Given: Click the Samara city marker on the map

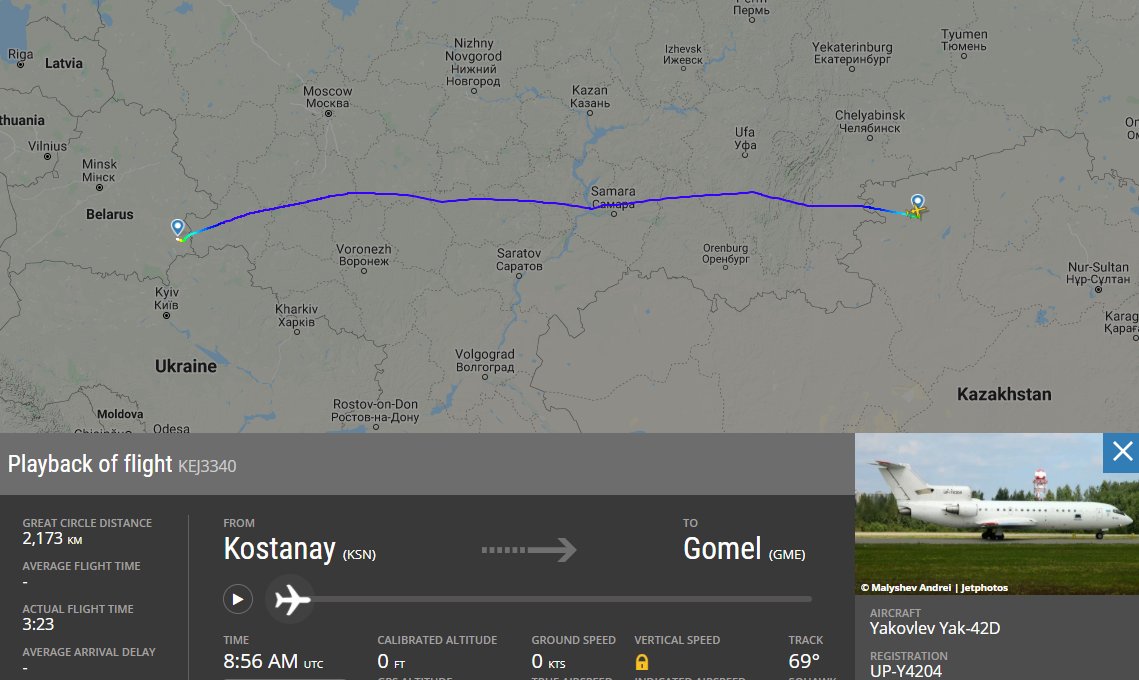Looking at the screenshot, I should tap(614, 214).
